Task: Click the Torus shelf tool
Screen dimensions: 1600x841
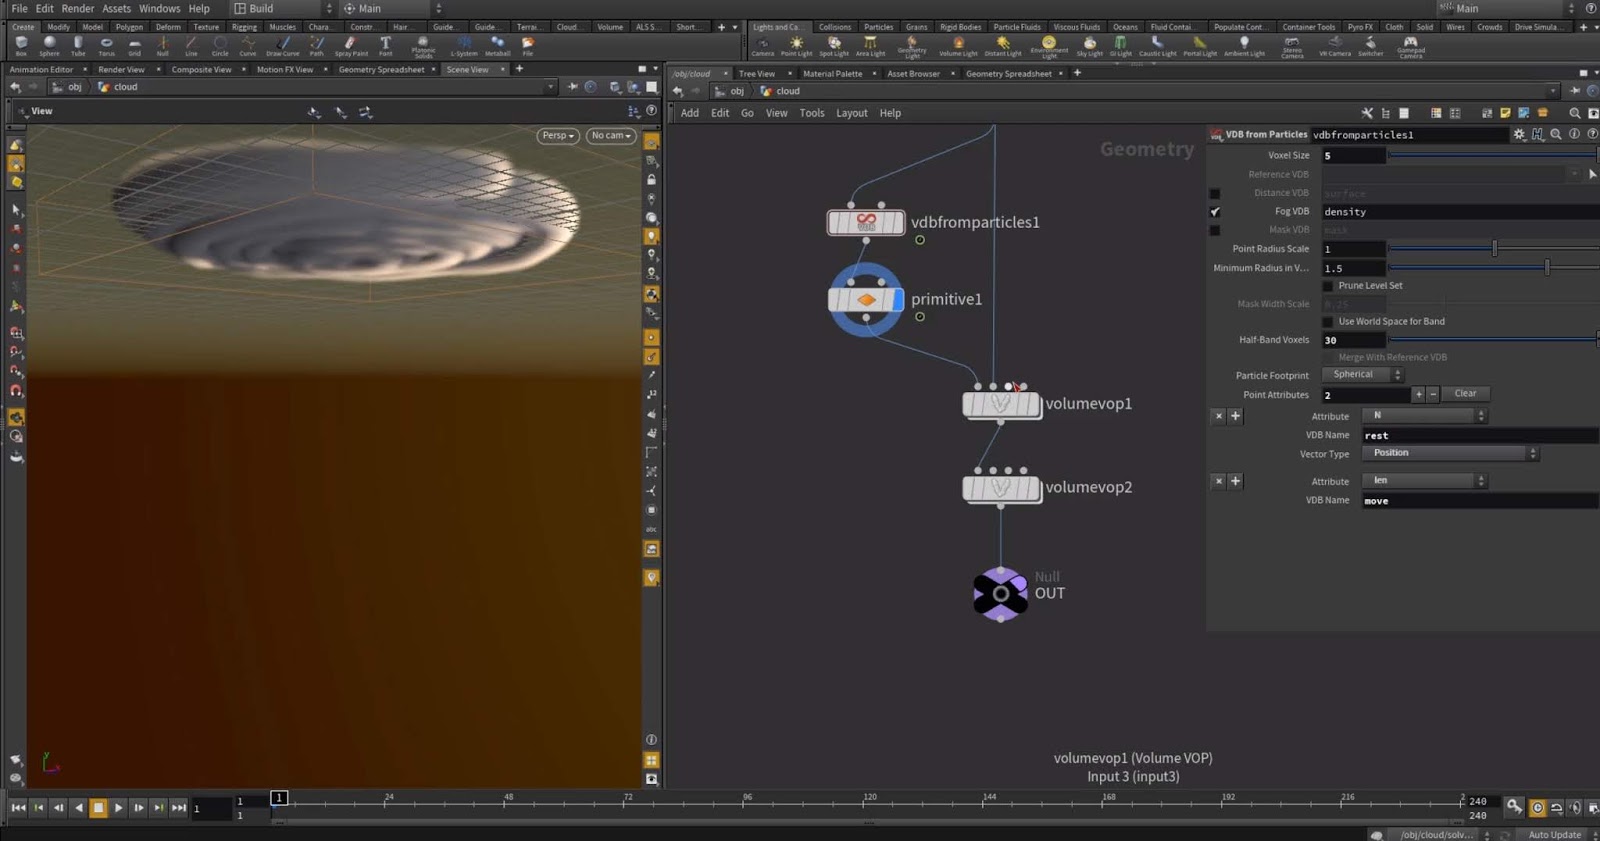Action: pyautogui.click(x=106, y=44)
